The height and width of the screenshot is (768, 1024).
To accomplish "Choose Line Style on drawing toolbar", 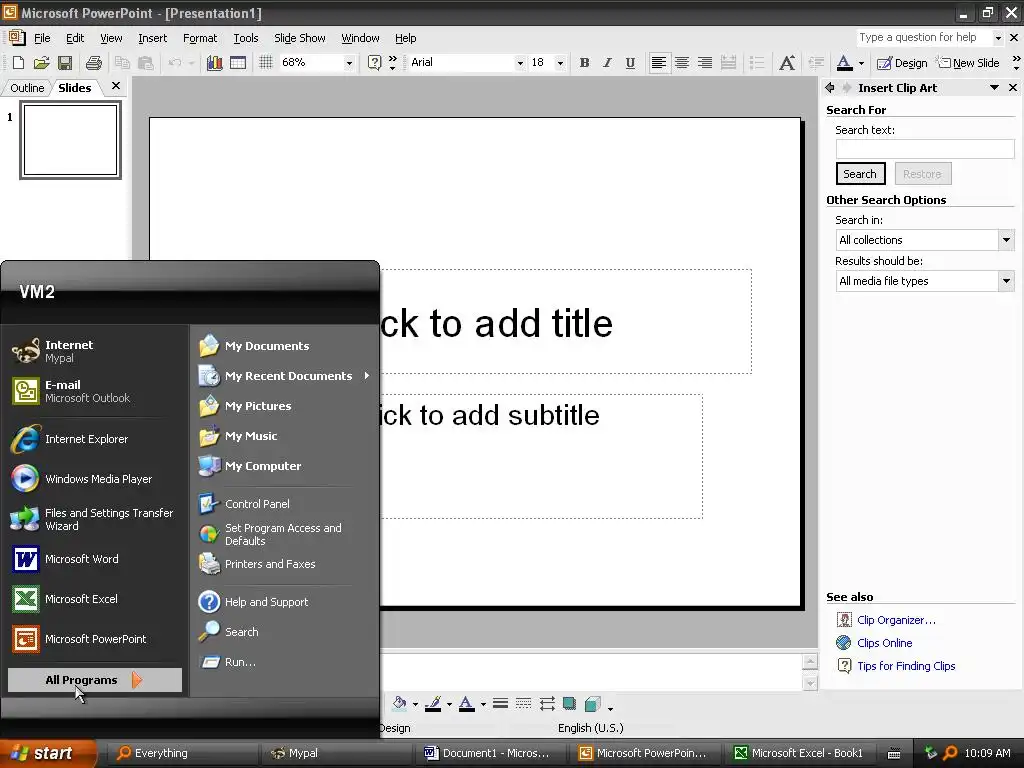I will point(500,703).
